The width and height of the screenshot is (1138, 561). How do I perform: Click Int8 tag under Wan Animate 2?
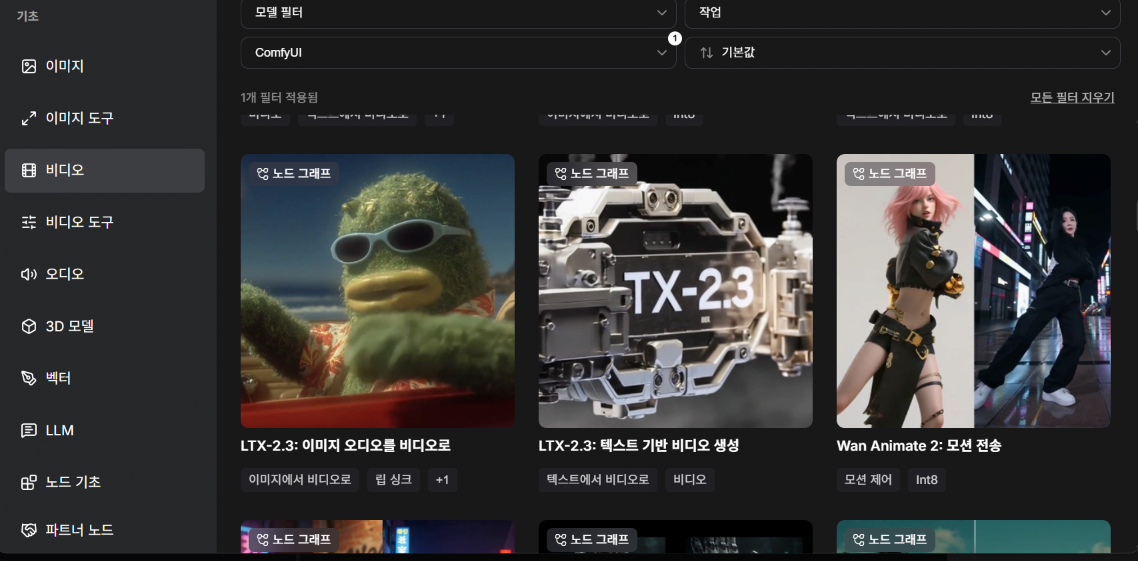927,480
